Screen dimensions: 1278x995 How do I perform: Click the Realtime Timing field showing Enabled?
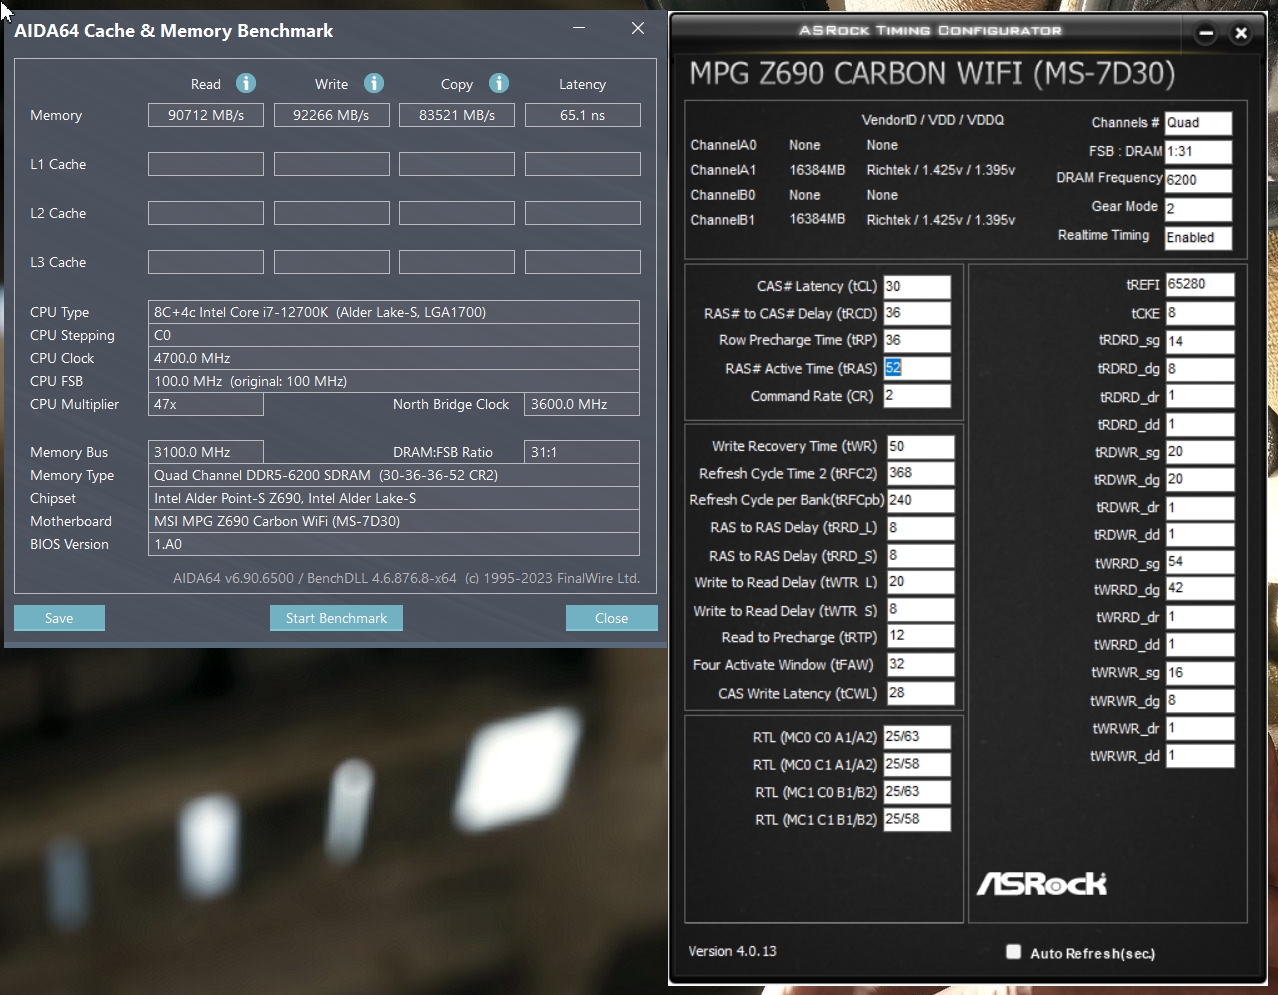(1198, 238)
